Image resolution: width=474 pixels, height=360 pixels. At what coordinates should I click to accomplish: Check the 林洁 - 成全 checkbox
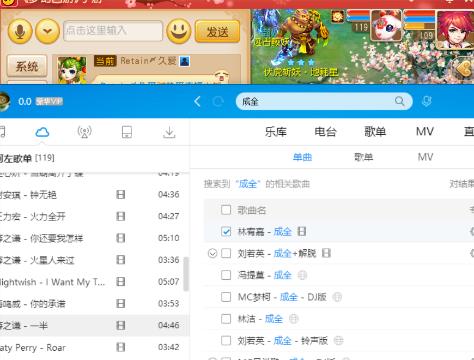[x=226, y=319]
